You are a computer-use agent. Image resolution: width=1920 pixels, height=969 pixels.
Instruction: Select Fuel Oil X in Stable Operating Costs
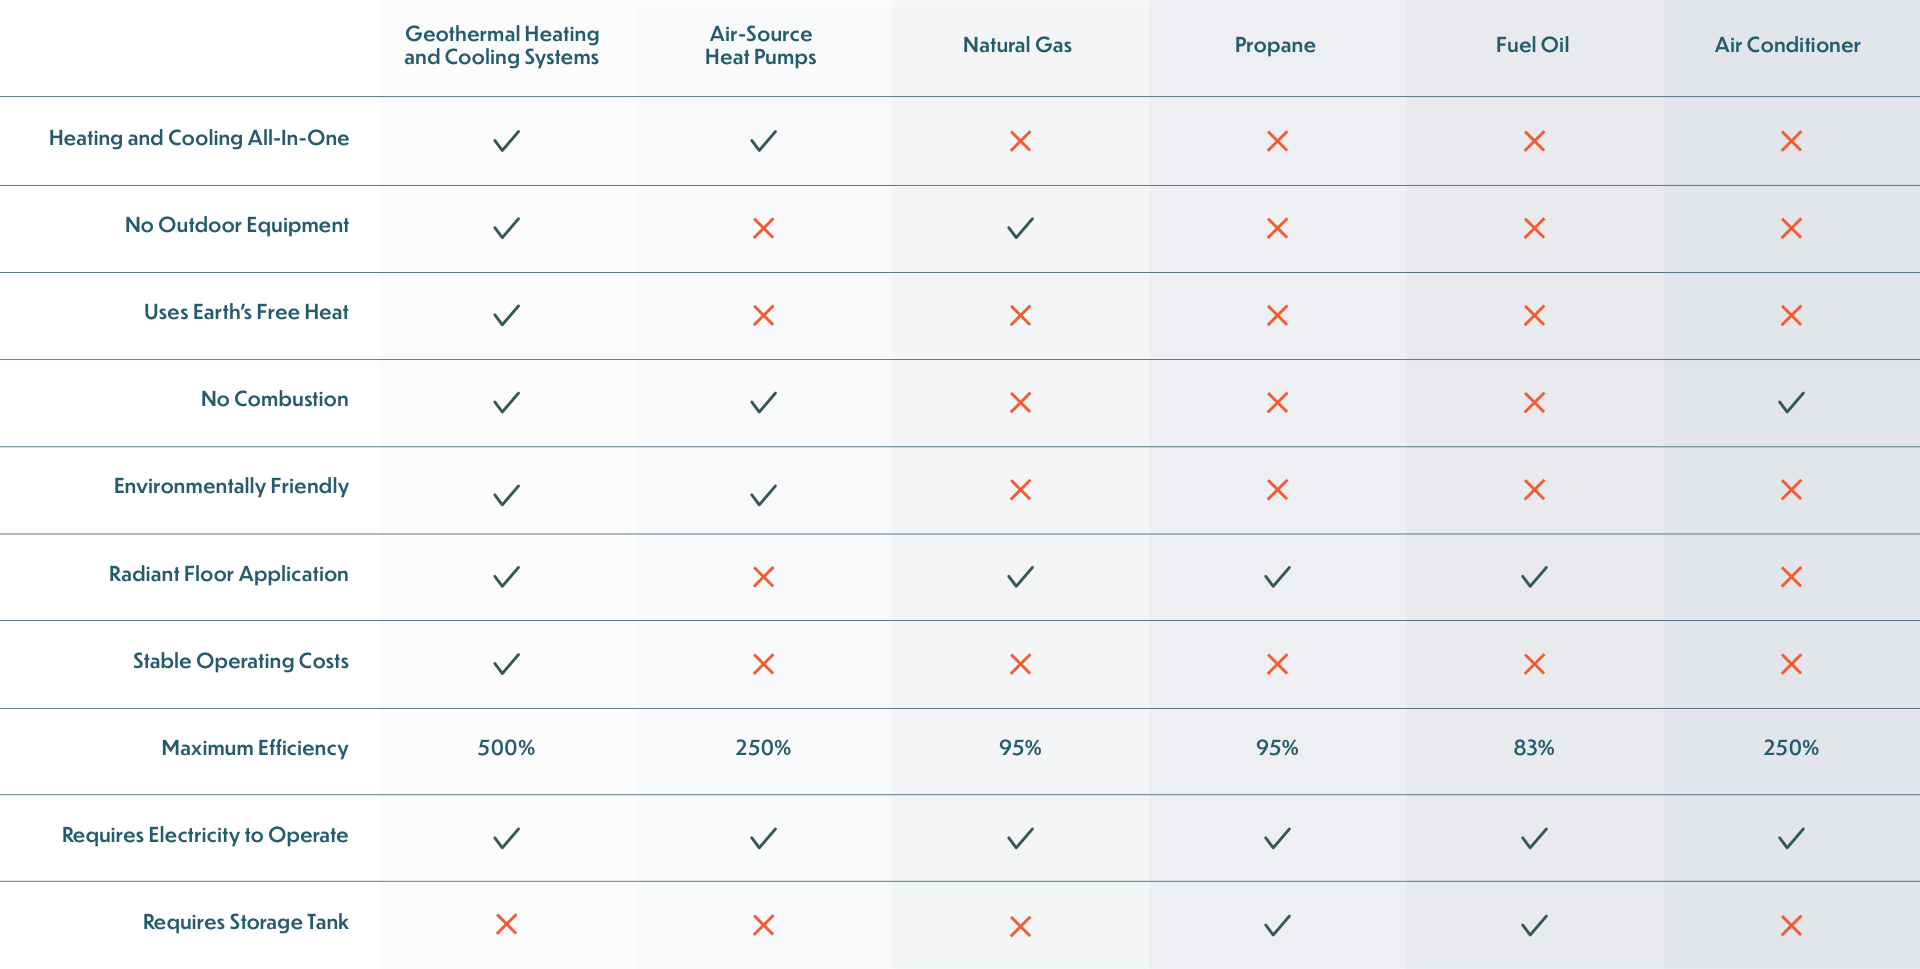[x=1534, y=664]
